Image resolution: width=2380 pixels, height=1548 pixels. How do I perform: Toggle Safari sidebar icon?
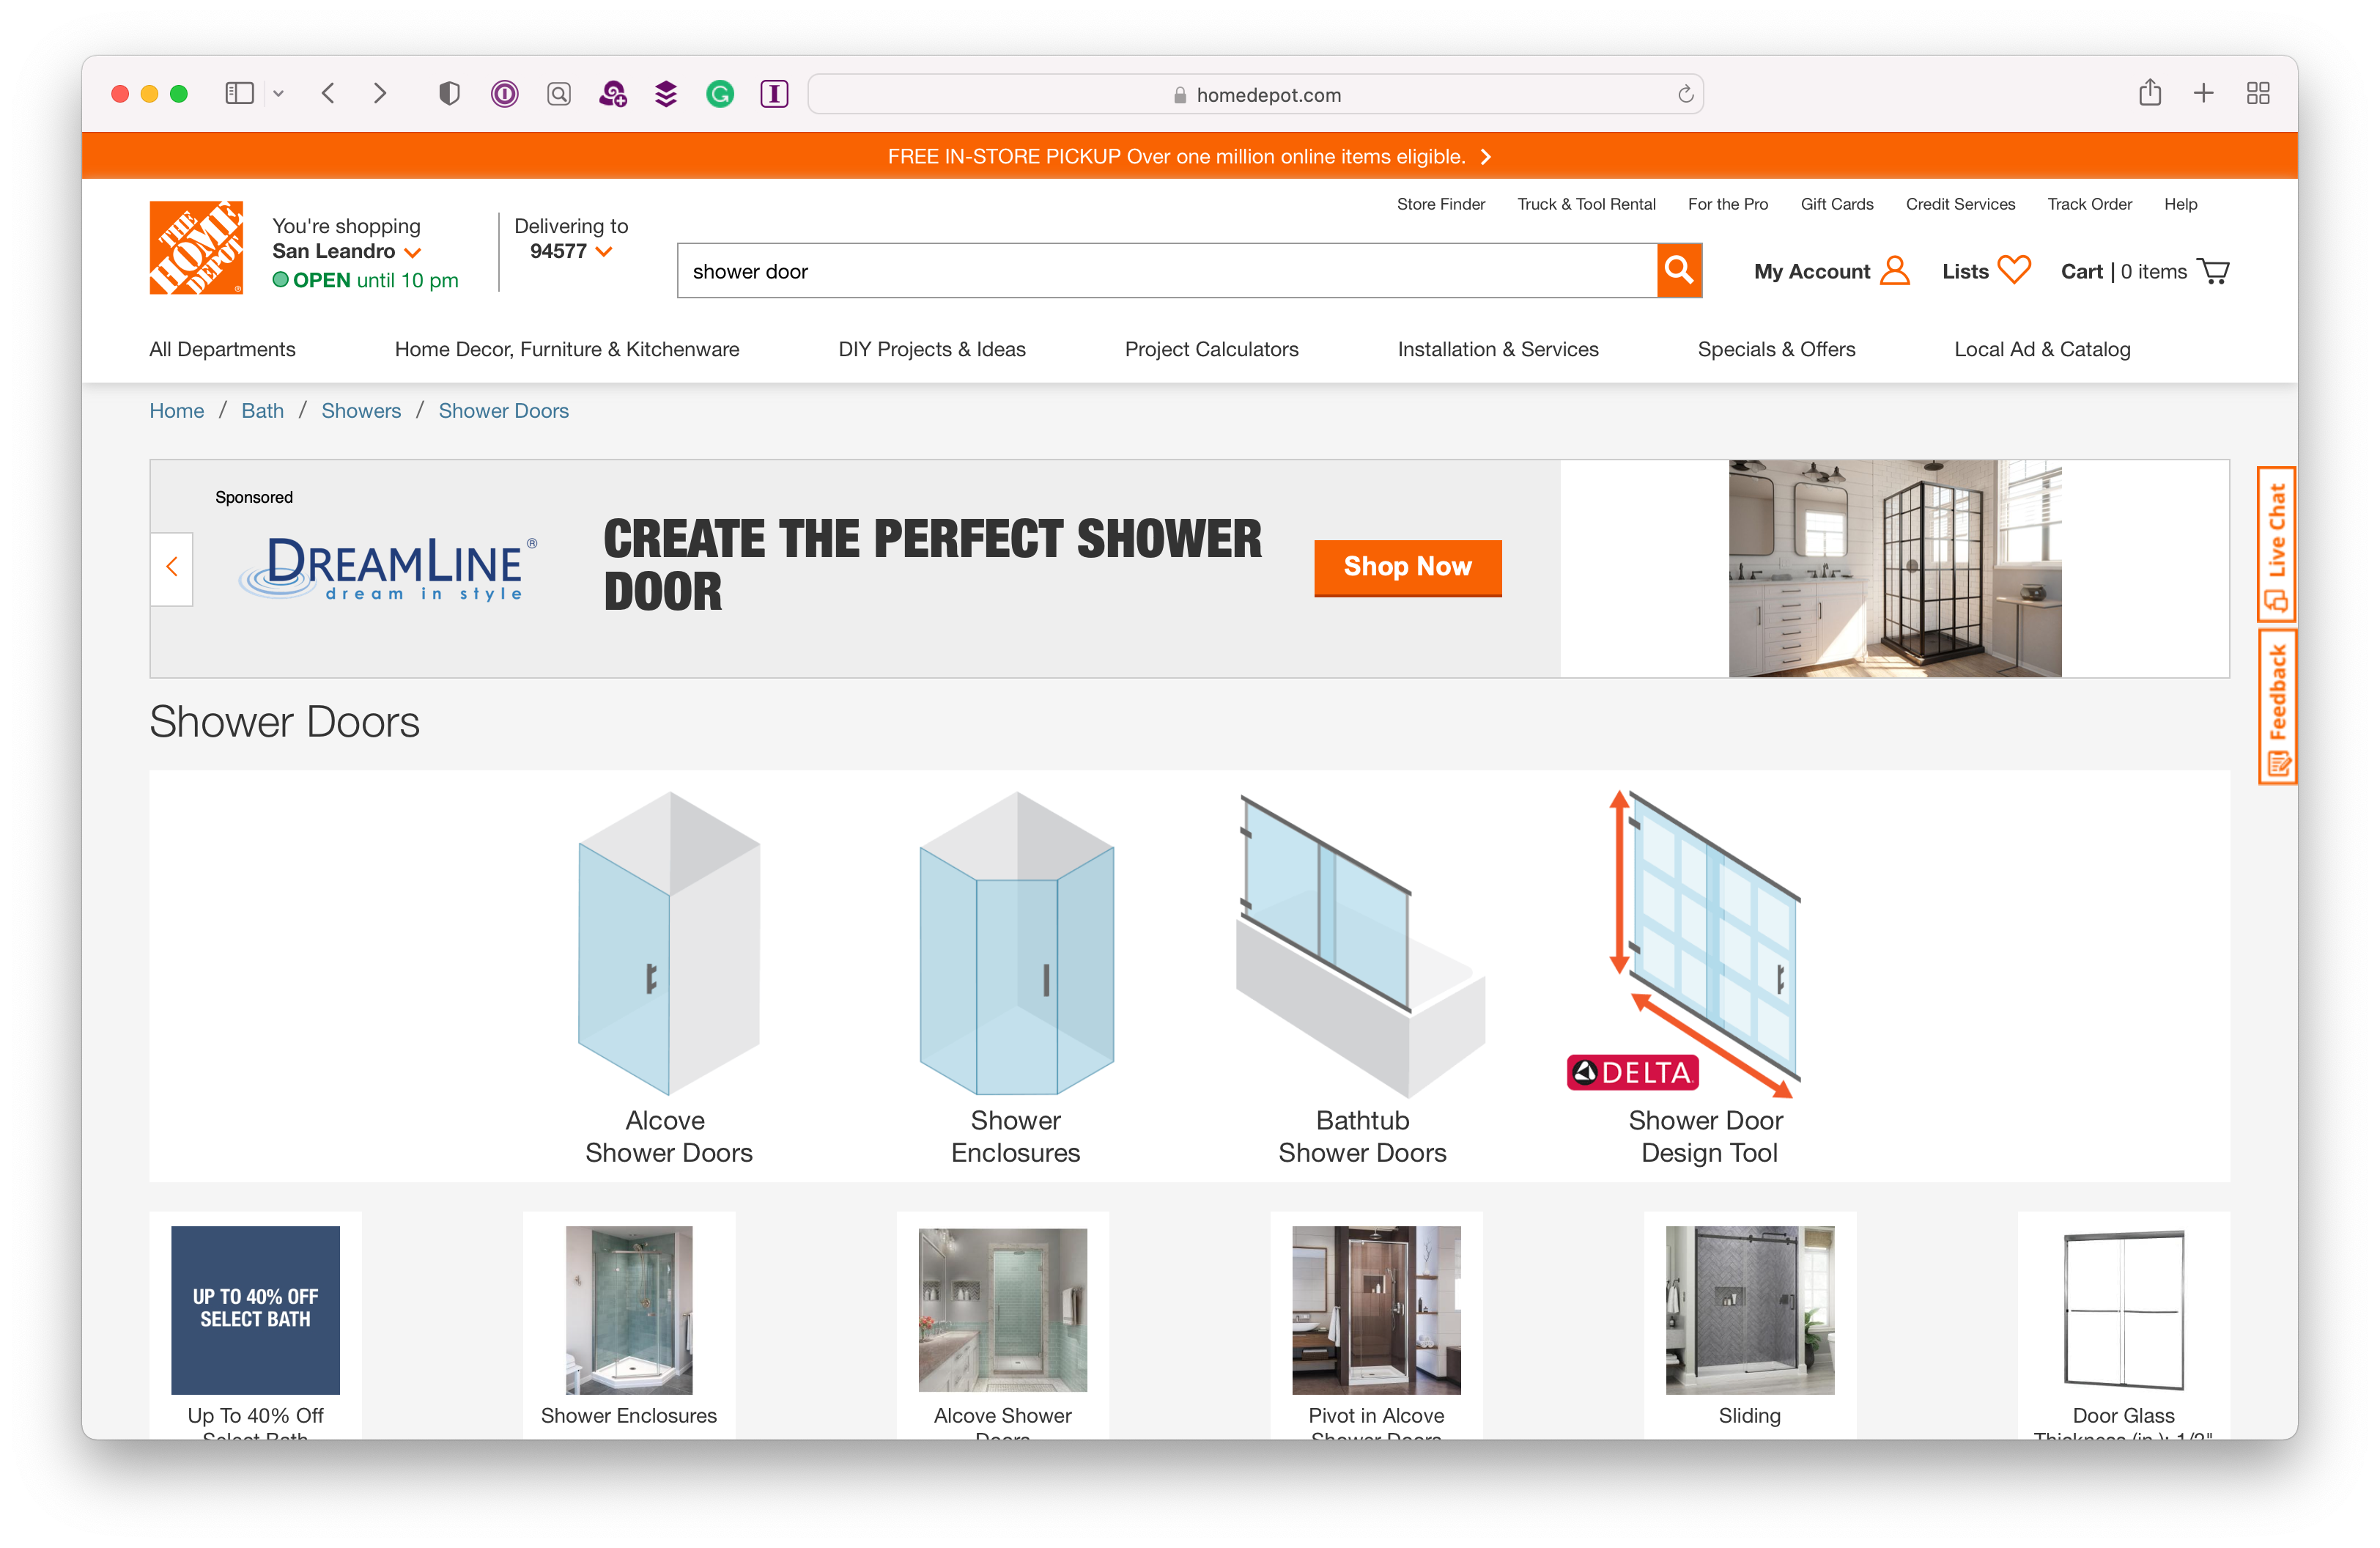[239, 94]
